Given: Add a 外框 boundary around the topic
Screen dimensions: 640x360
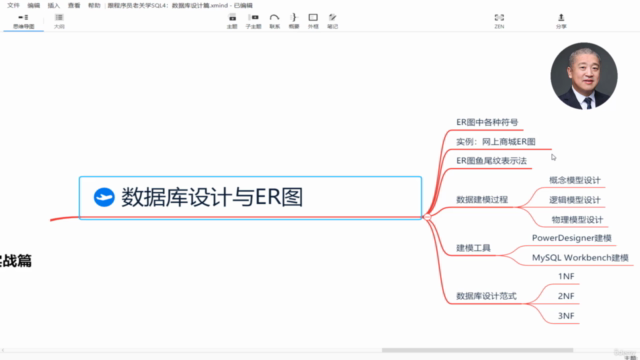Looking at the screenshot, I should [x=313, y=21].
